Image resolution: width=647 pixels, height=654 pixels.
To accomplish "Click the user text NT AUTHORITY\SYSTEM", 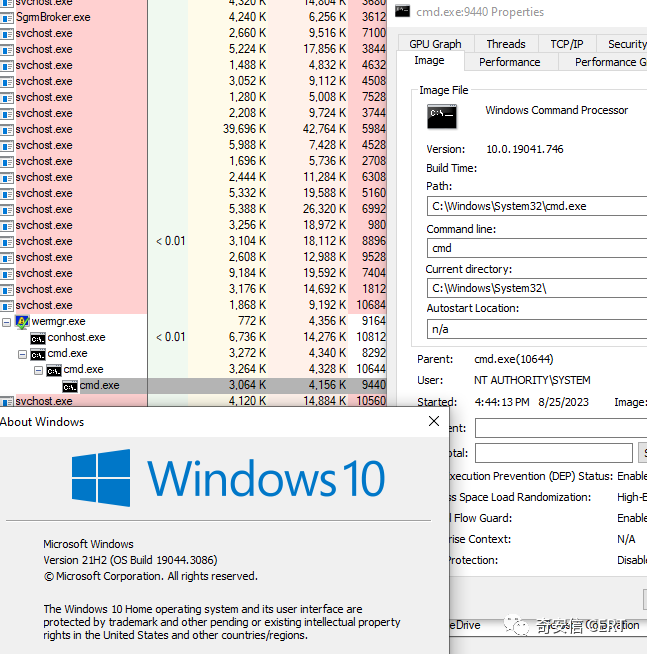I will point(532,380).
